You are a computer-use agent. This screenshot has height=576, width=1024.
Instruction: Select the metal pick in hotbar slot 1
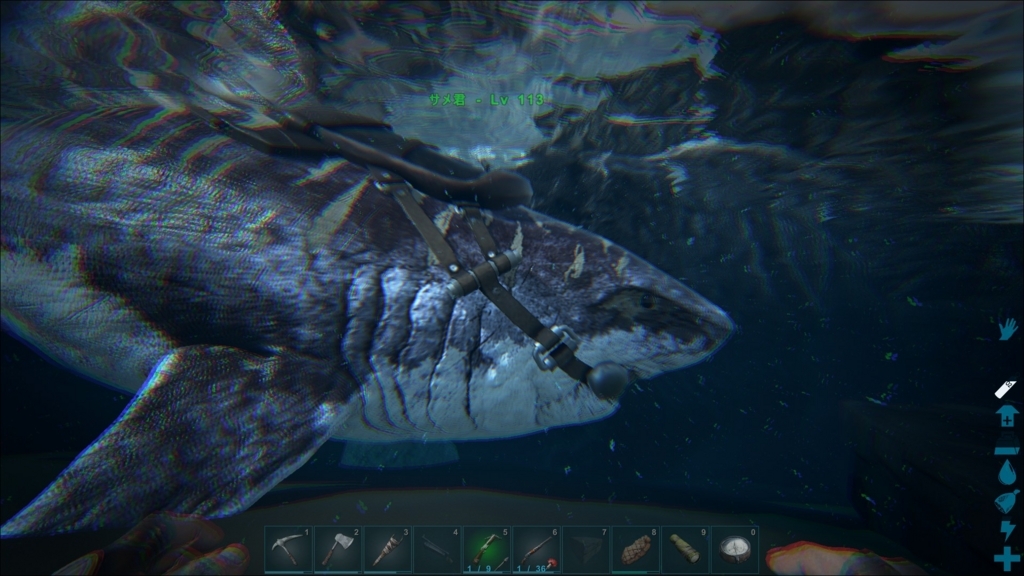pos(289,549)
